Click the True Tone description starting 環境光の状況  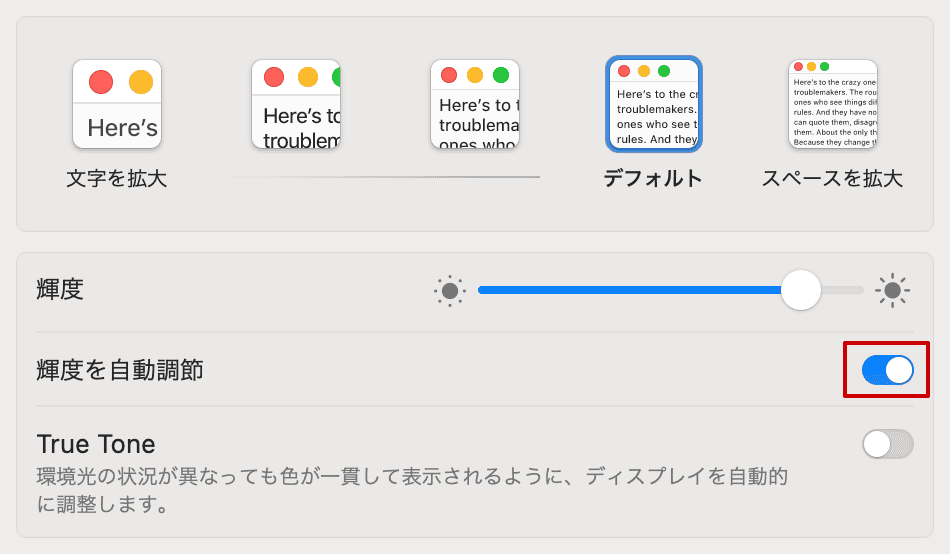[412, 490]
